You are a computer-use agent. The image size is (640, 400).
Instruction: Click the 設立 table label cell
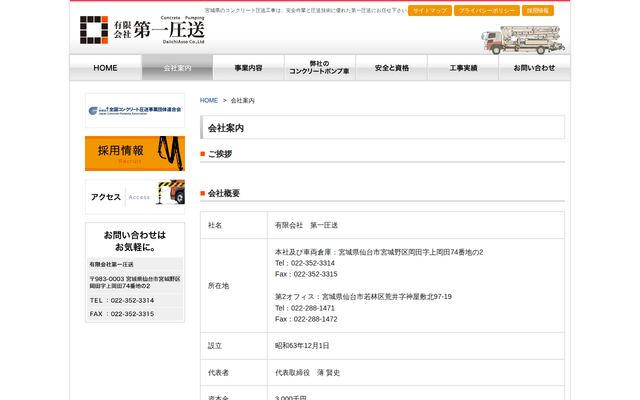pos(234,346)
